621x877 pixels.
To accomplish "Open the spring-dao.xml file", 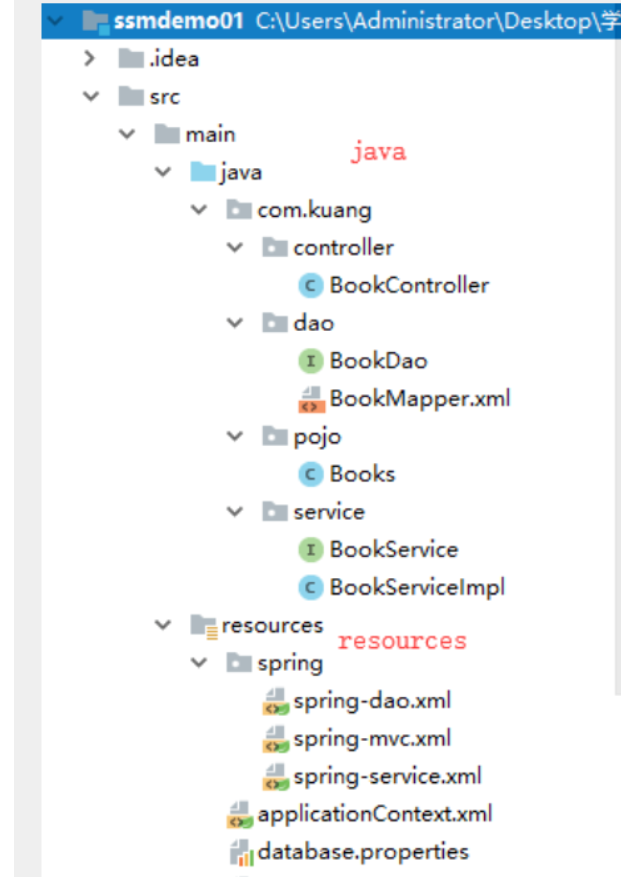I will (373, 701).
